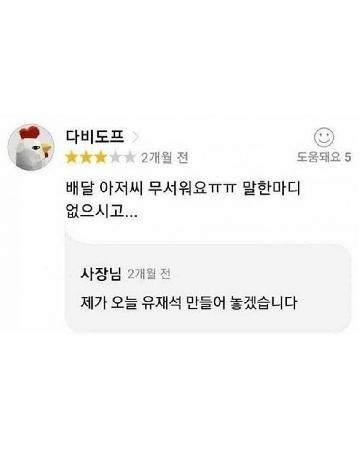
Task: Click the ㅠㅠ crying emoticon in the review
Action: pos(221,189)
